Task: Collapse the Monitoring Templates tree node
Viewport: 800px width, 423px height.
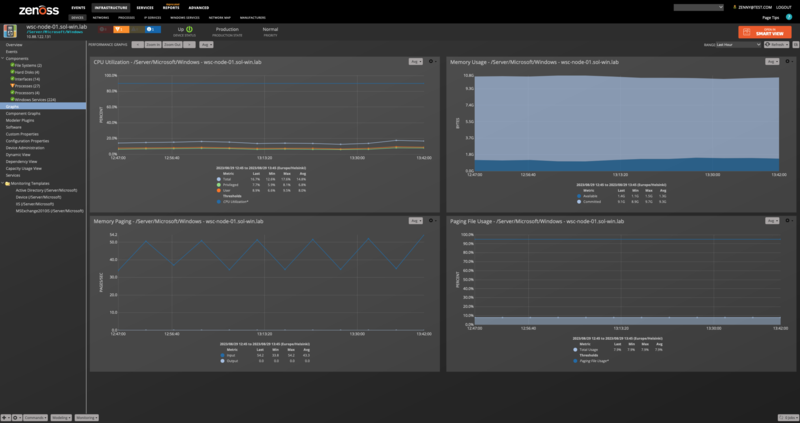Action: point(3,183)
